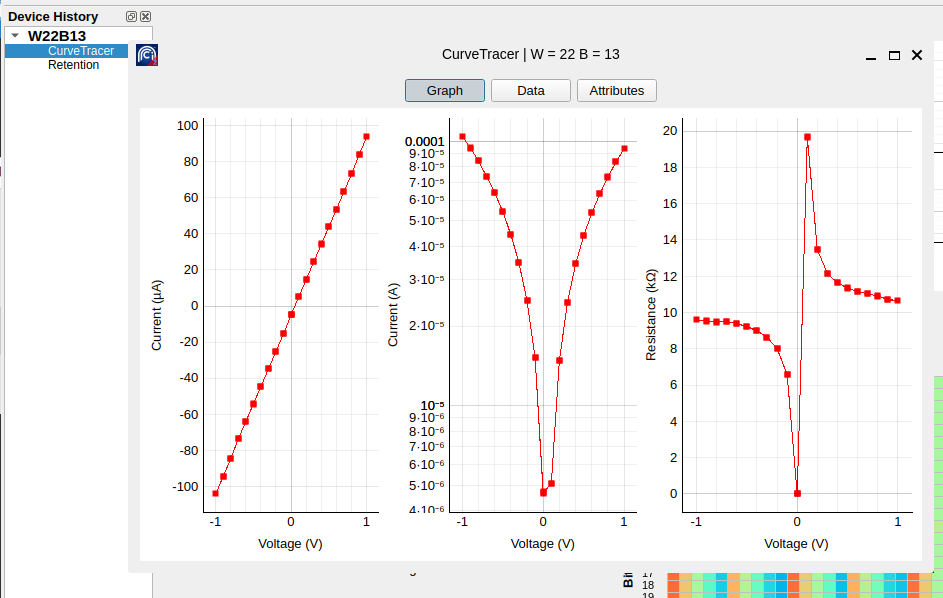
Task: Select the Retention history entry
Action: pos(73,65)
